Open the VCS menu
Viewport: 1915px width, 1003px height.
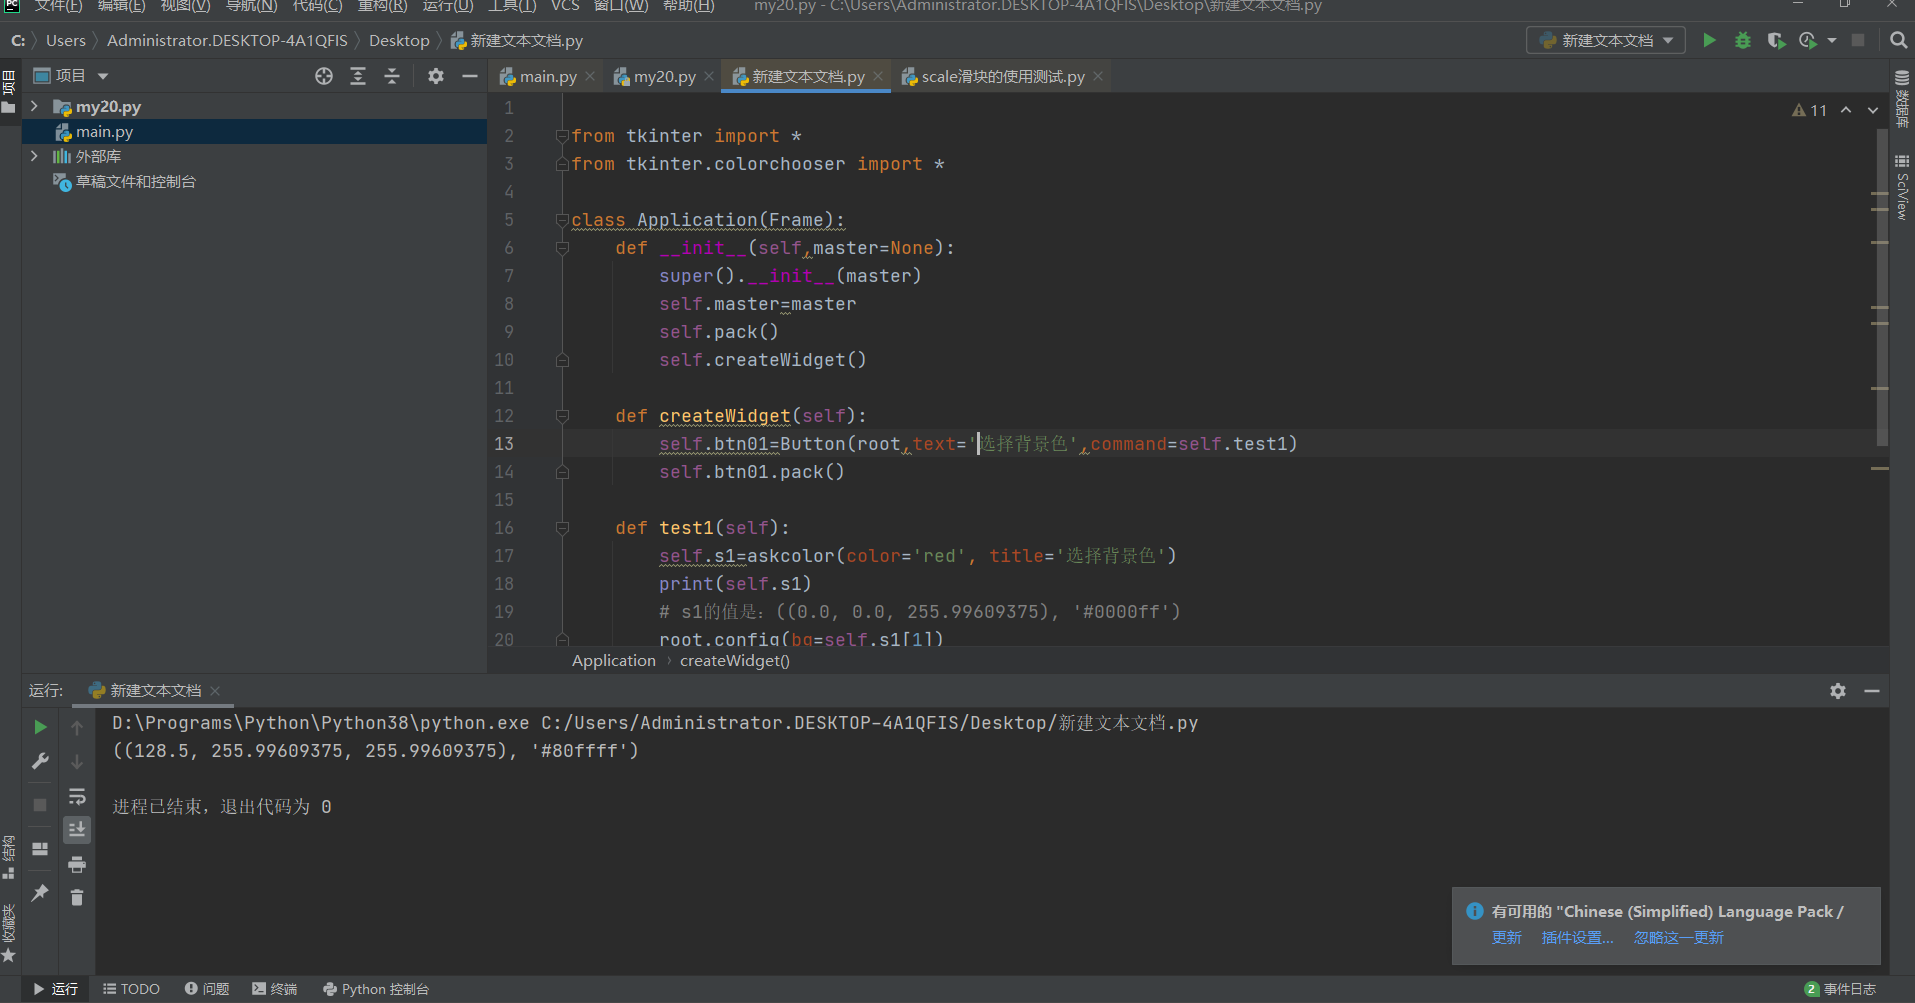pyautogui.click(x=565, y=6)
